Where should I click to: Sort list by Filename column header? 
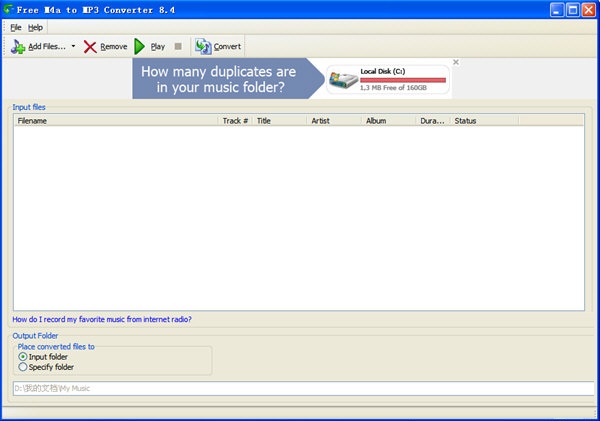(116, 121)
